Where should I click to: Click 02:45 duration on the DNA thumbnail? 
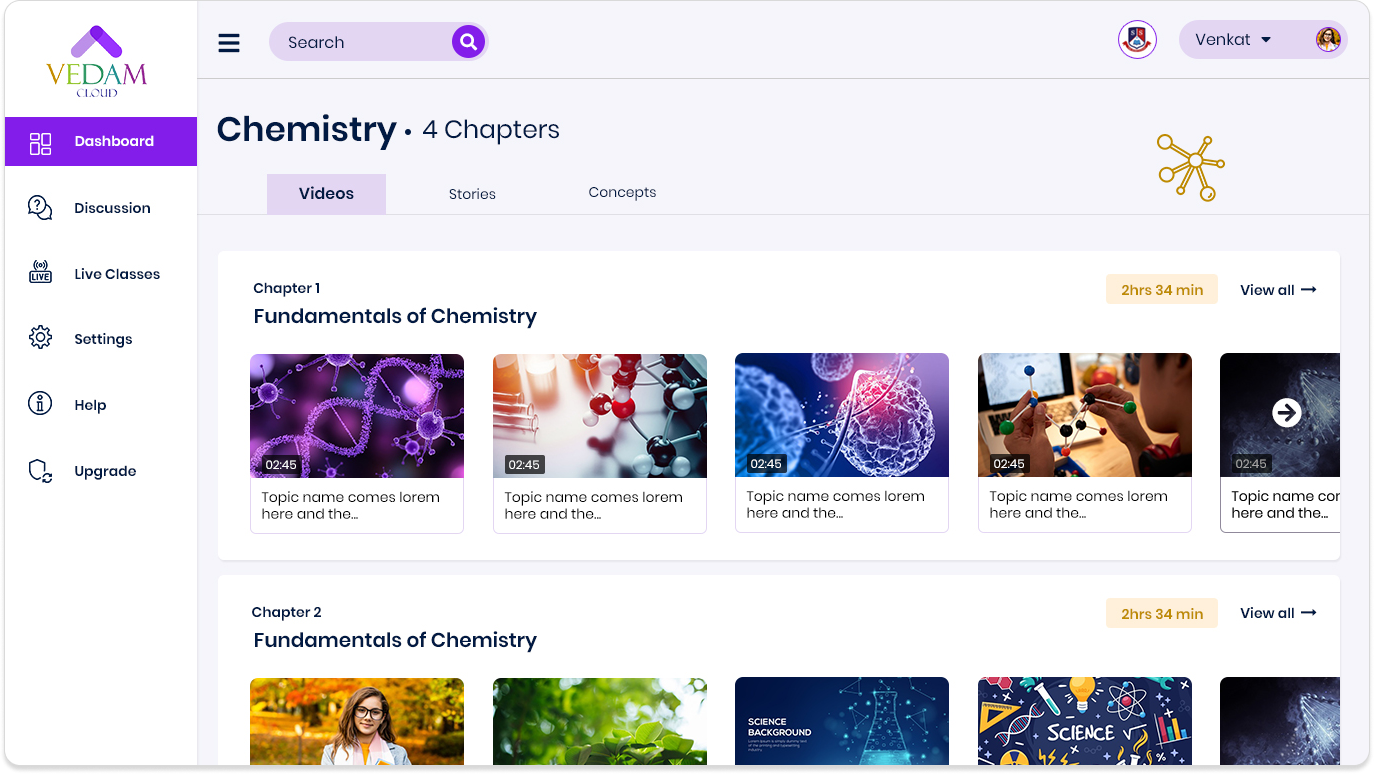click(281, 465)
